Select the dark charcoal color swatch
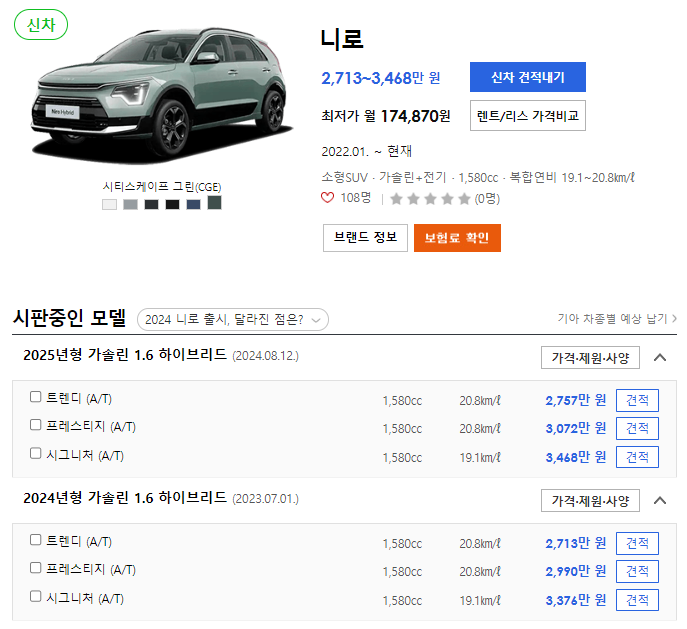The height and width of the screenshot is (629, 687). coord(152,204)
